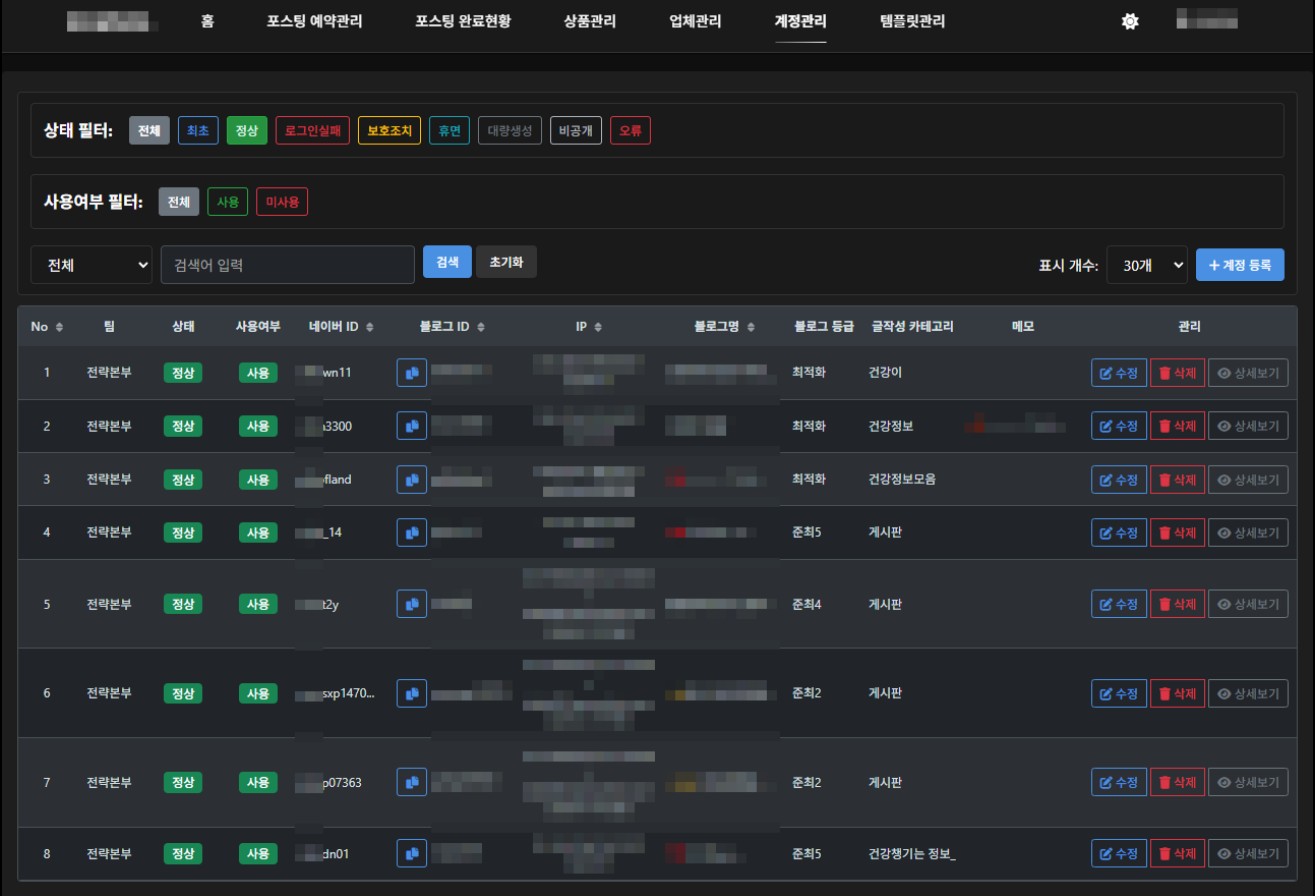Copy the blog ID in row 2
The image size is (1315, 896).
coord(411,426)
